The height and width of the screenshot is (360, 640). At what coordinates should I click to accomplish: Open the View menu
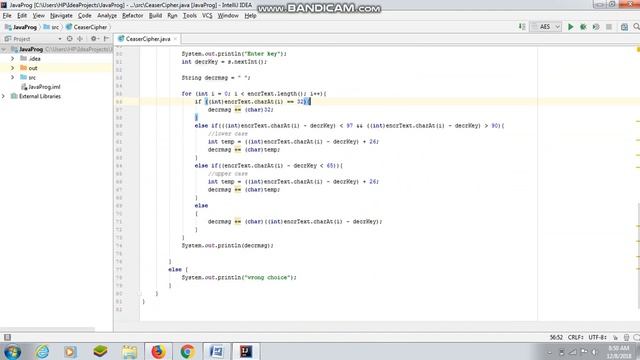click(x=38, y=16)
